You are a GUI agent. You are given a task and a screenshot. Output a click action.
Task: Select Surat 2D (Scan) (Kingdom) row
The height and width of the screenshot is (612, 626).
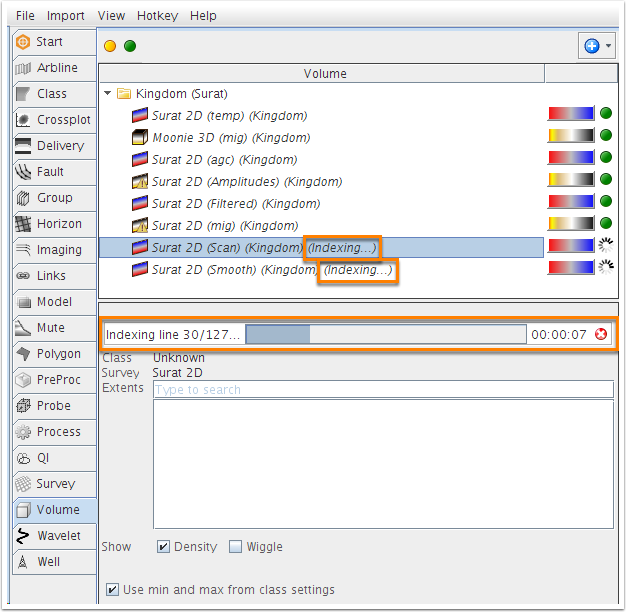point(321,248)
